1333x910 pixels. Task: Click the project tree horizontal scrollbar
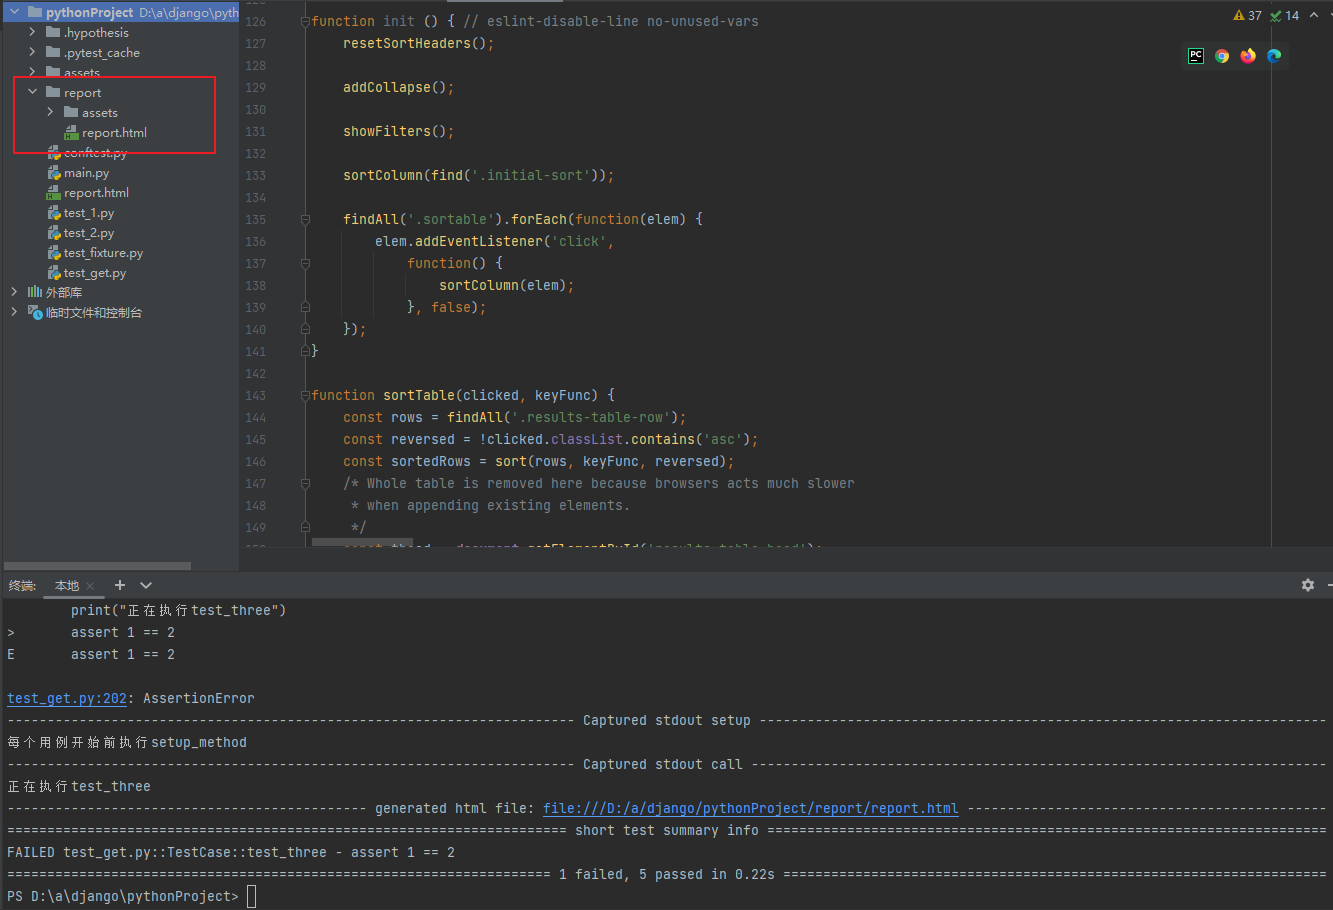click(x=97, y=565)
